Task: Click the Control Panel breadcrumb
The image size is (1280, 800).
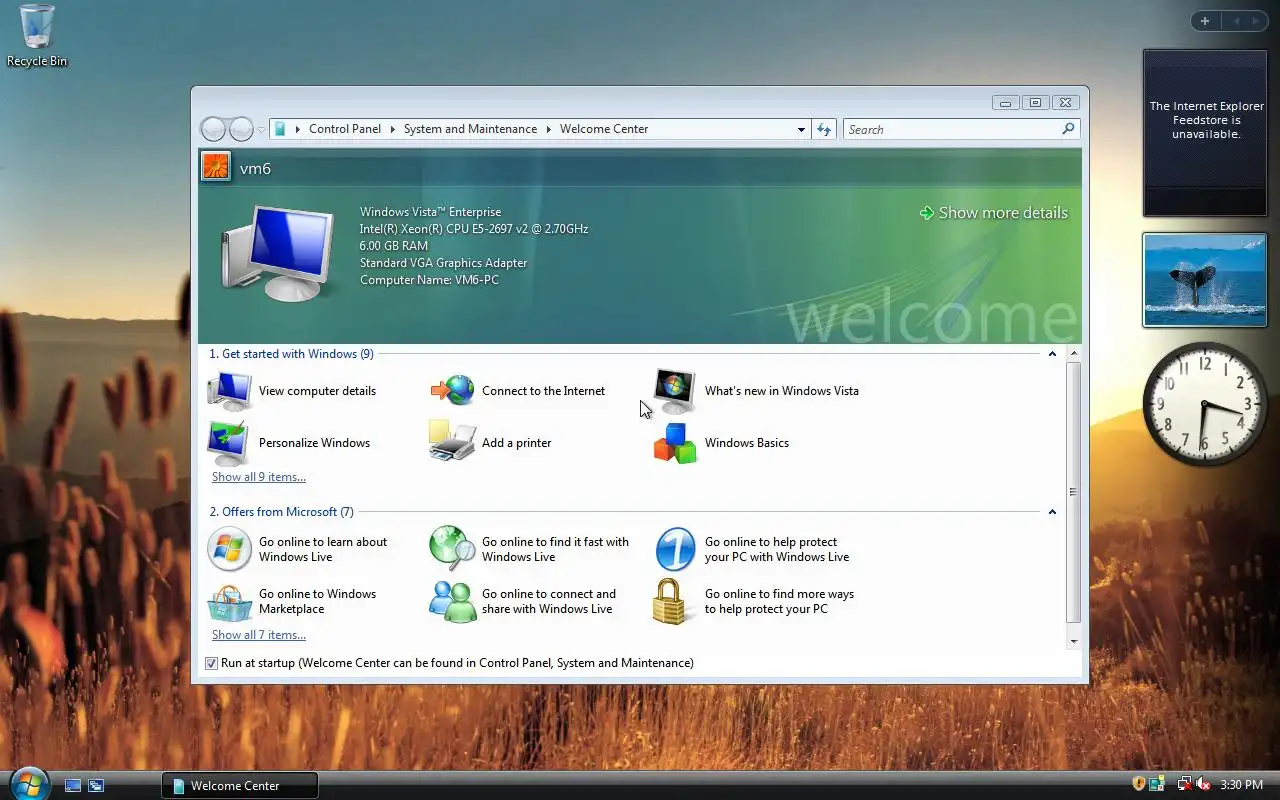Action: (345, 129)
